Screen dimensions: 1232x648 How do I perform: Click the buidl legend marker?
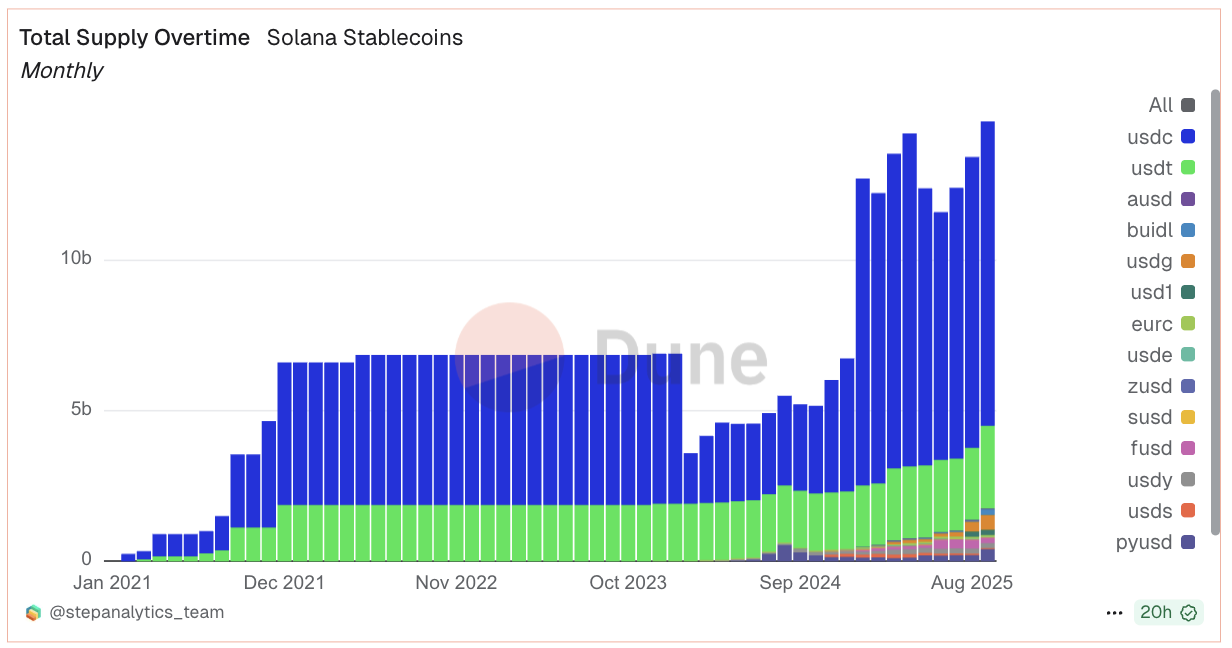(x=1188, y=230)
